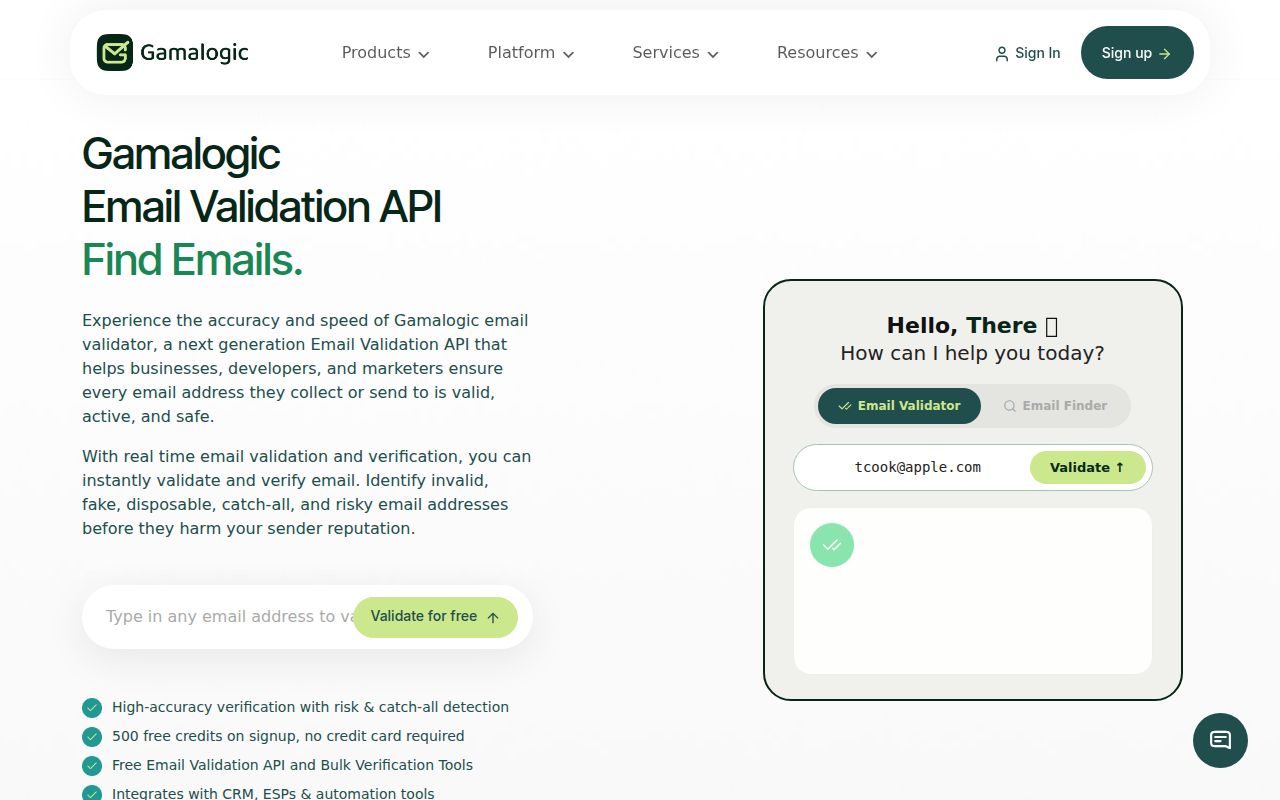Screen dimensions: 1280x800
Task: Click 'High-accuracy verification with risk' text
Action: click(x=310, y=707)
